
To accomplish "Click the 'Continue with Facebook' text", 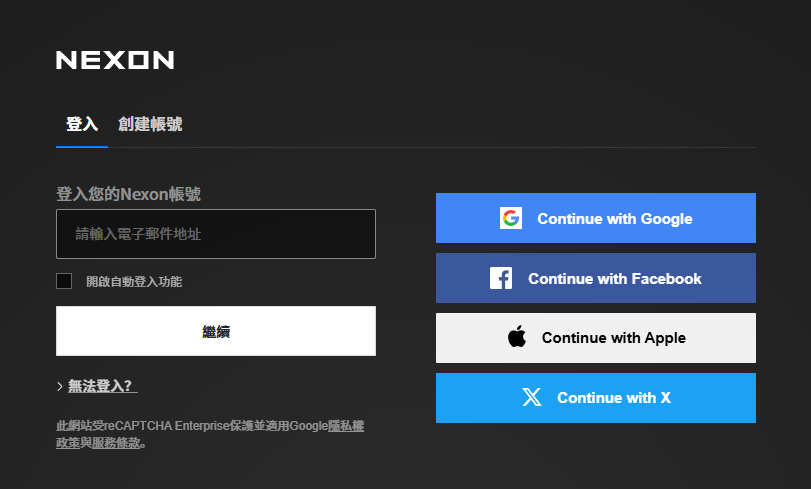I will (x=615, y=278).
